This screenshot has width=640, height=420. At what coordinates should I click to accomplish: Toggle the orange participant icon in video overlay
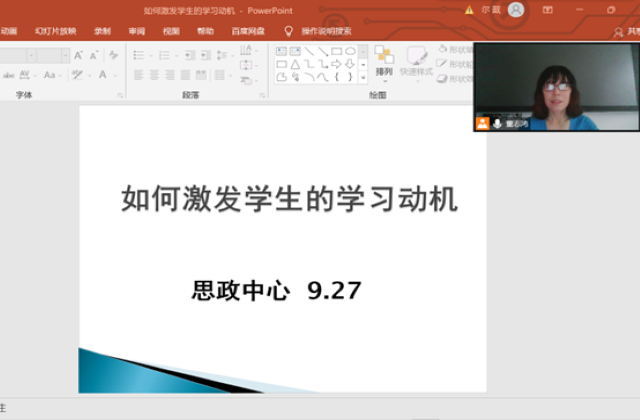tap(483, 123)
